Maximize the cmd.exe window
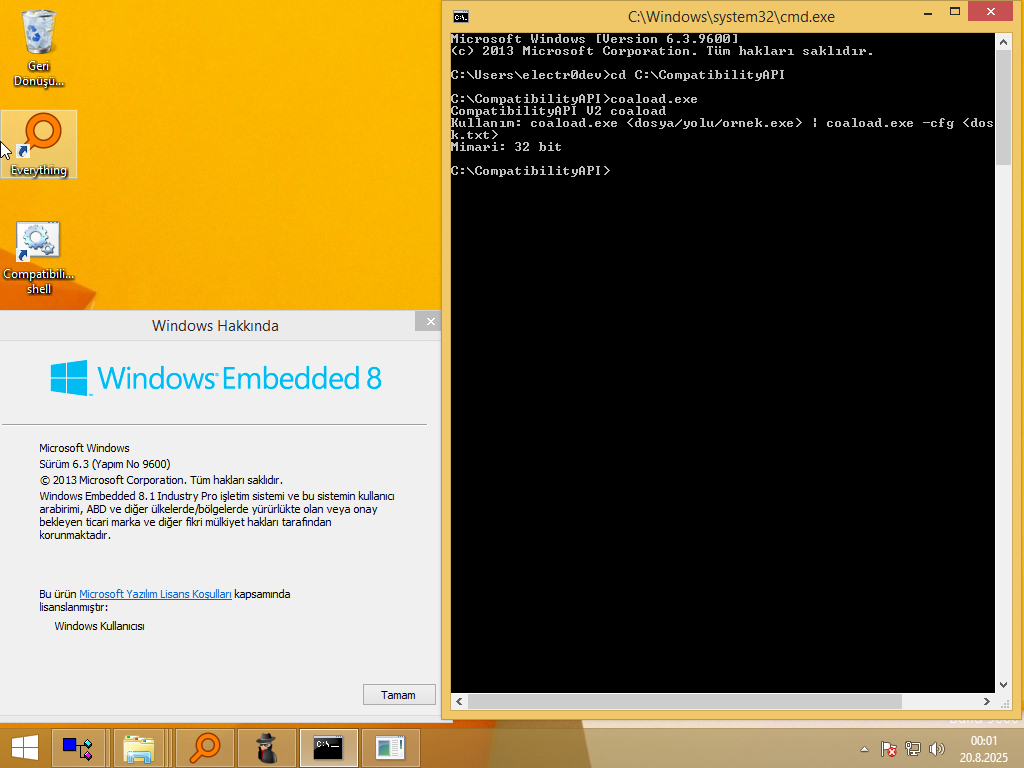Image resolution: width=1024 pixels, height=768 pixels. [x=955, y=12]
